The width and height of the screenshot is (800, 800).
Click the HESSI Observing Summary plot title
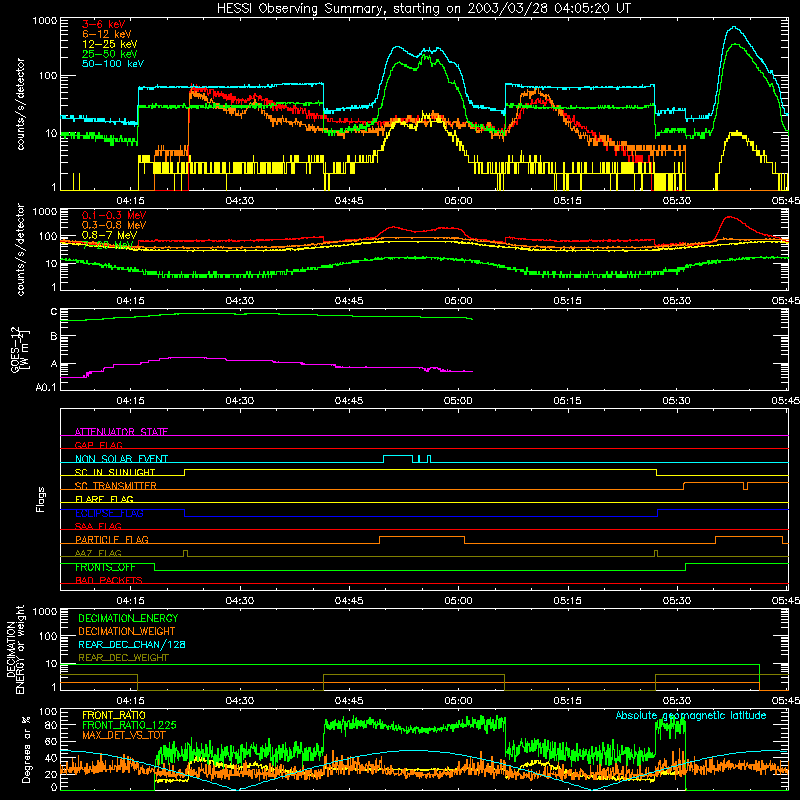pos(423,9)
